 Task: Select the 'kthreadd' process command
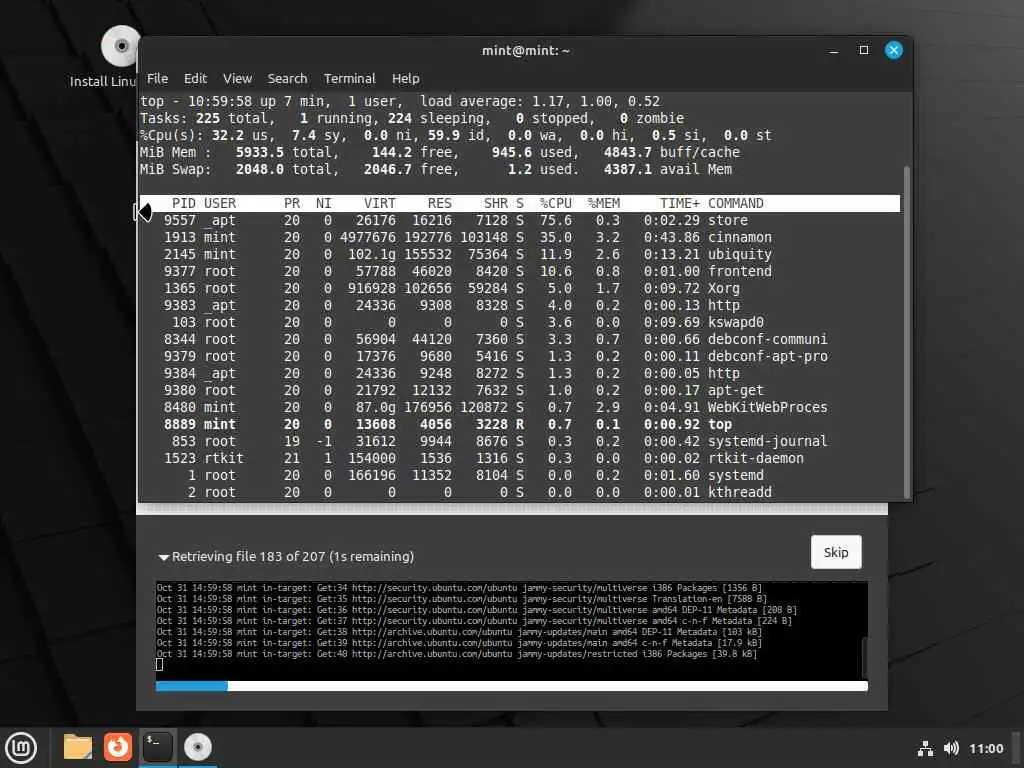pos(739,492)
